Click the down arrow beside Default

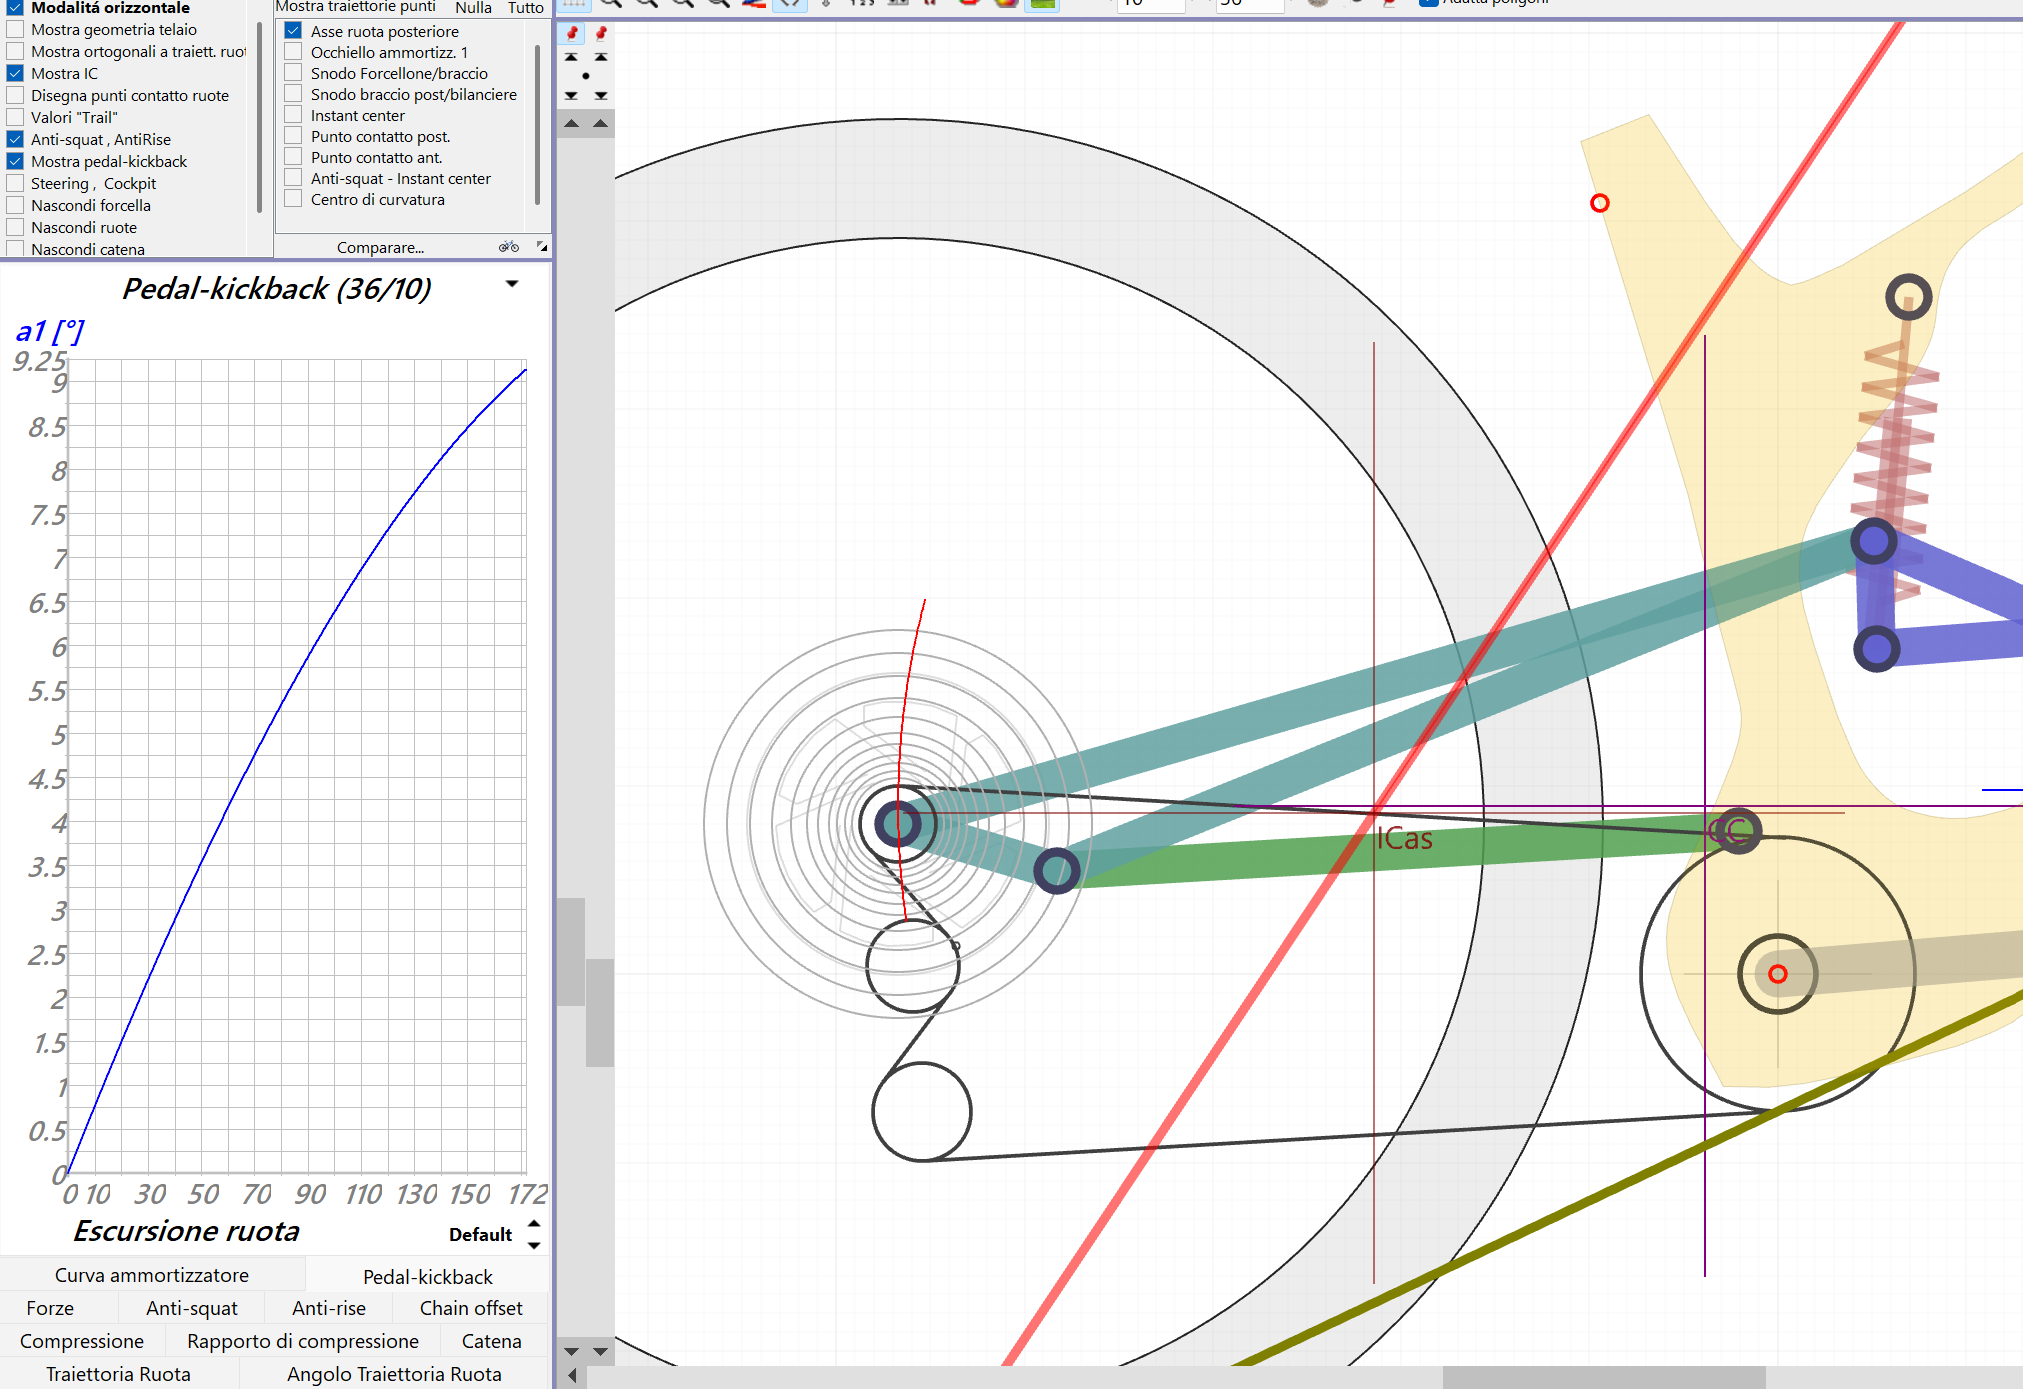coord(534,1245)
